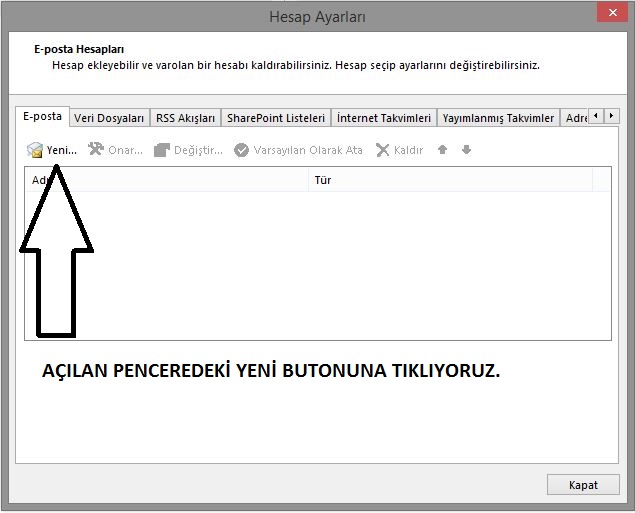Select the E-posta tab

point(42,116)
